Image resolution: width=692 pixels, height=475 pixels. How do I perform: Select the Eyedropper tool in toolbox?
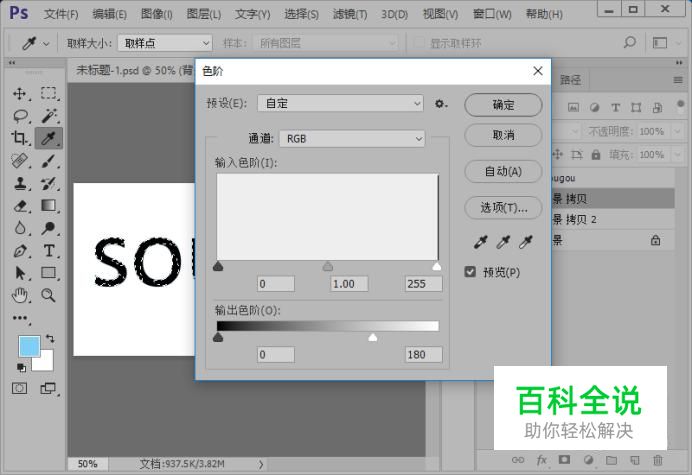pos(49,138)
